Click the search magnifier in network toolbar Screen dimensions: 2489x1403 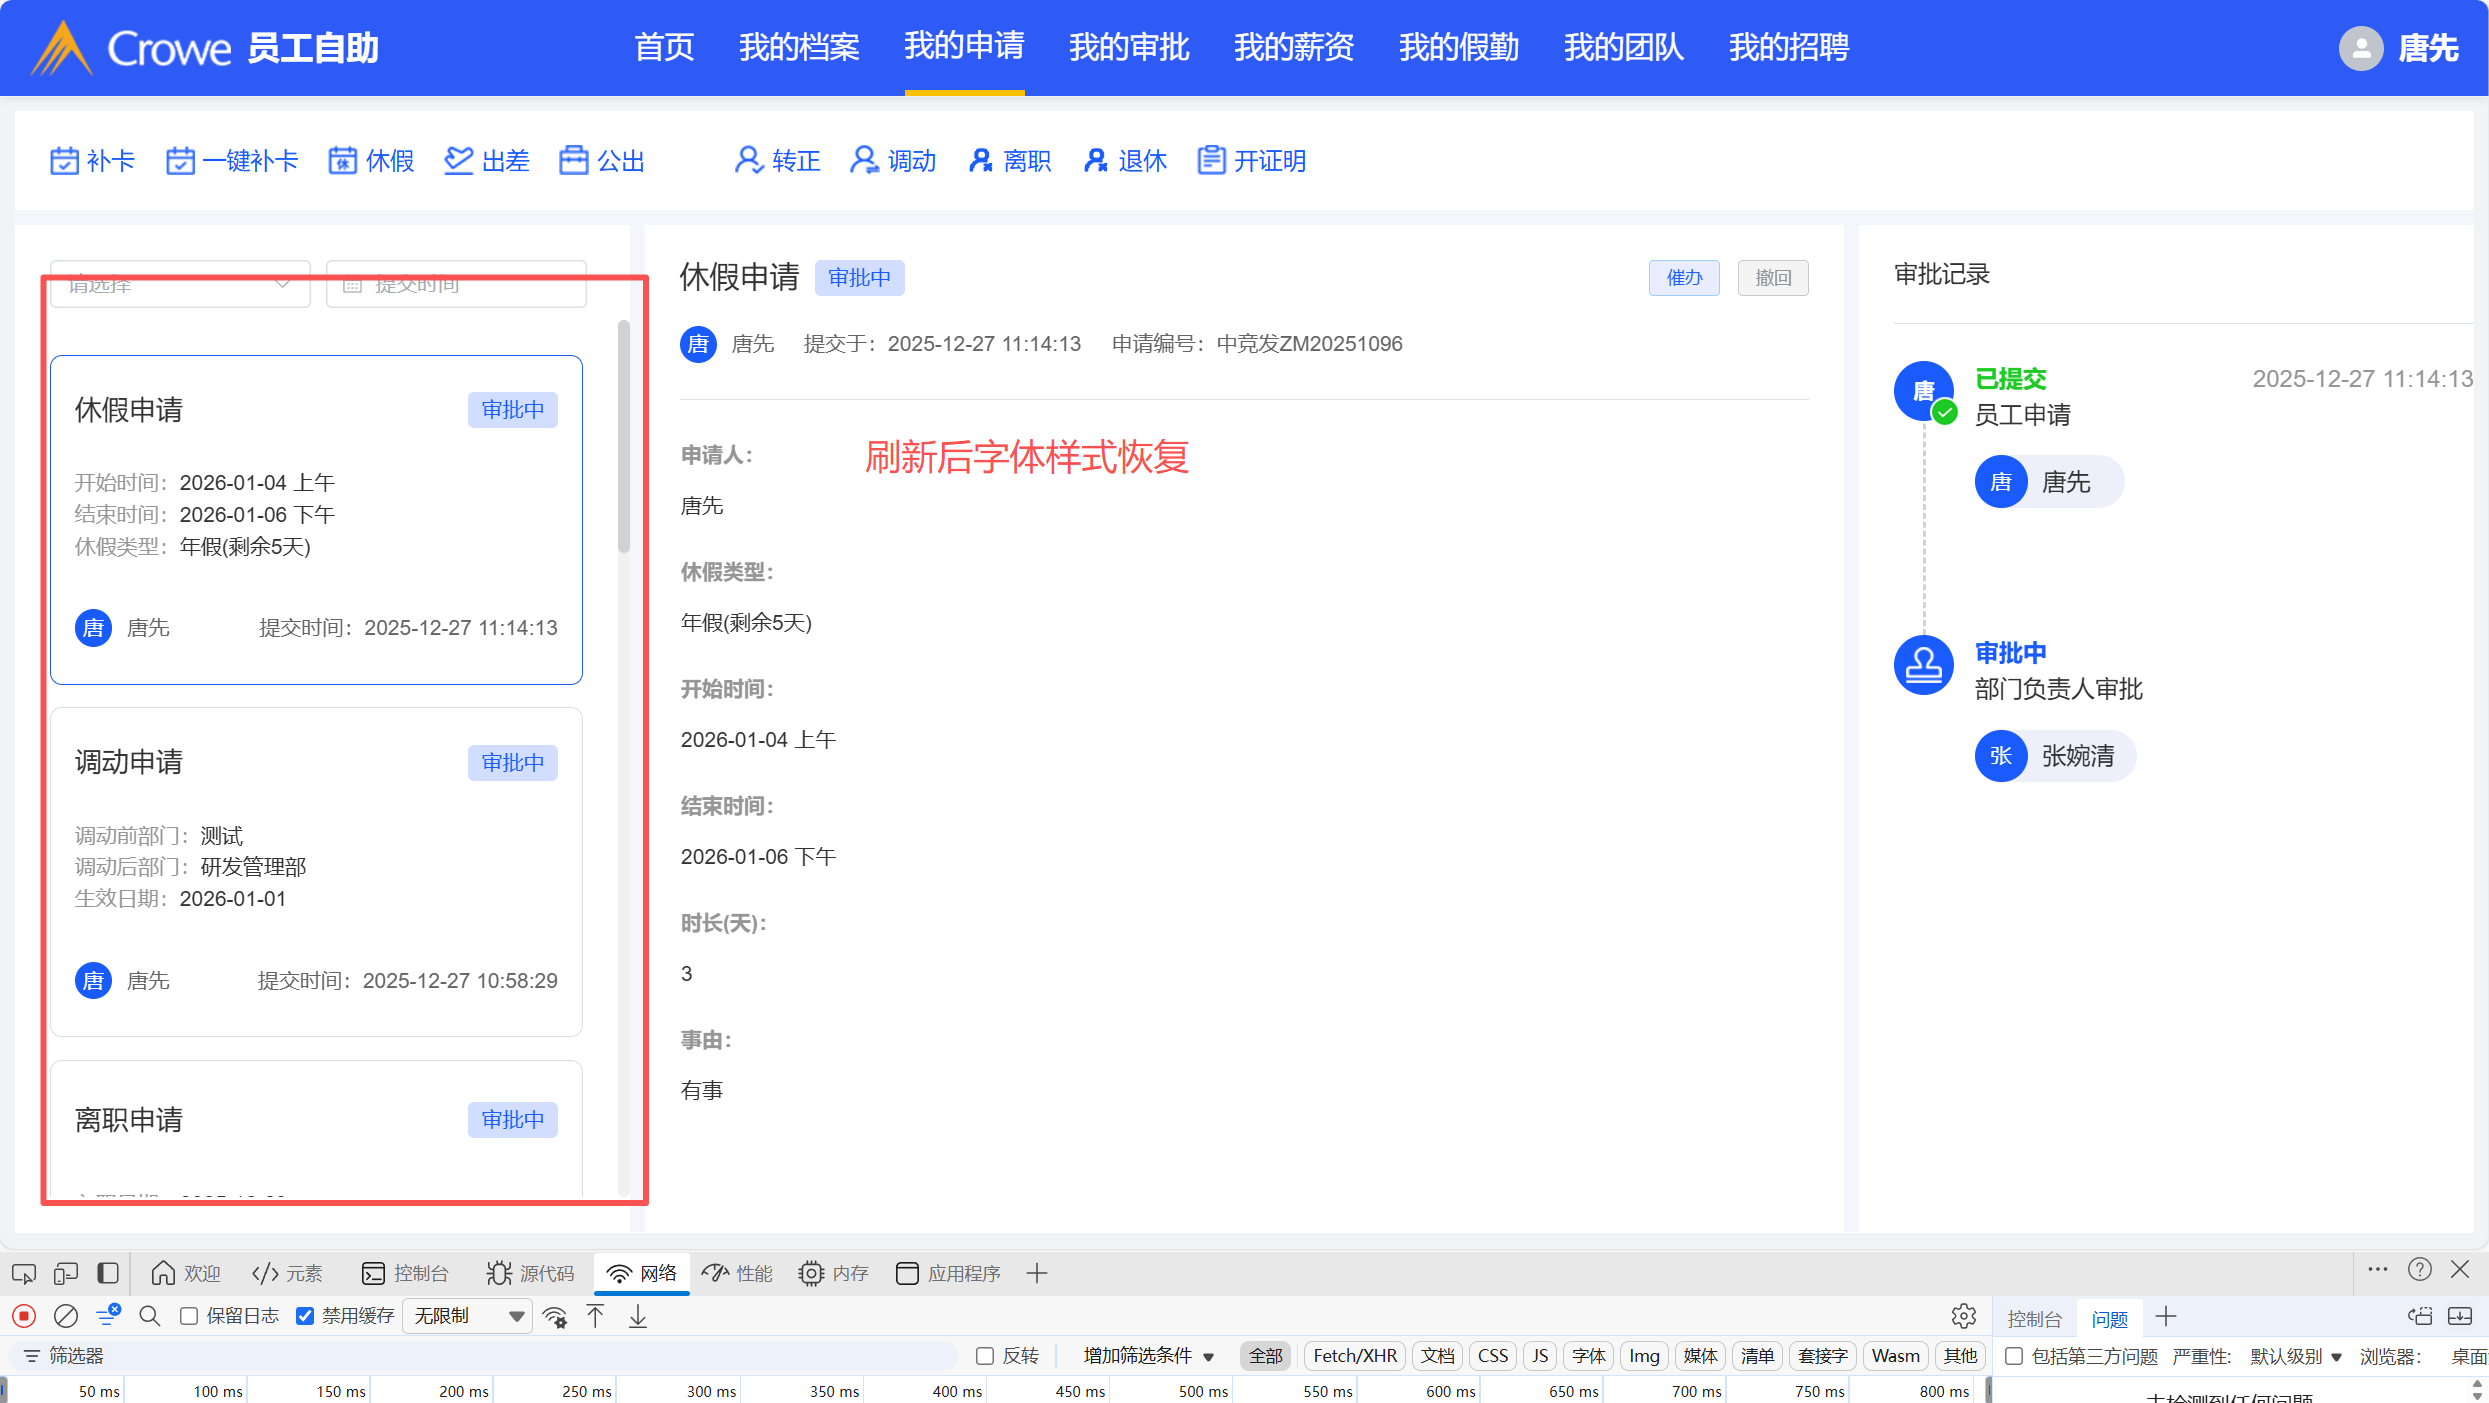150,1316
